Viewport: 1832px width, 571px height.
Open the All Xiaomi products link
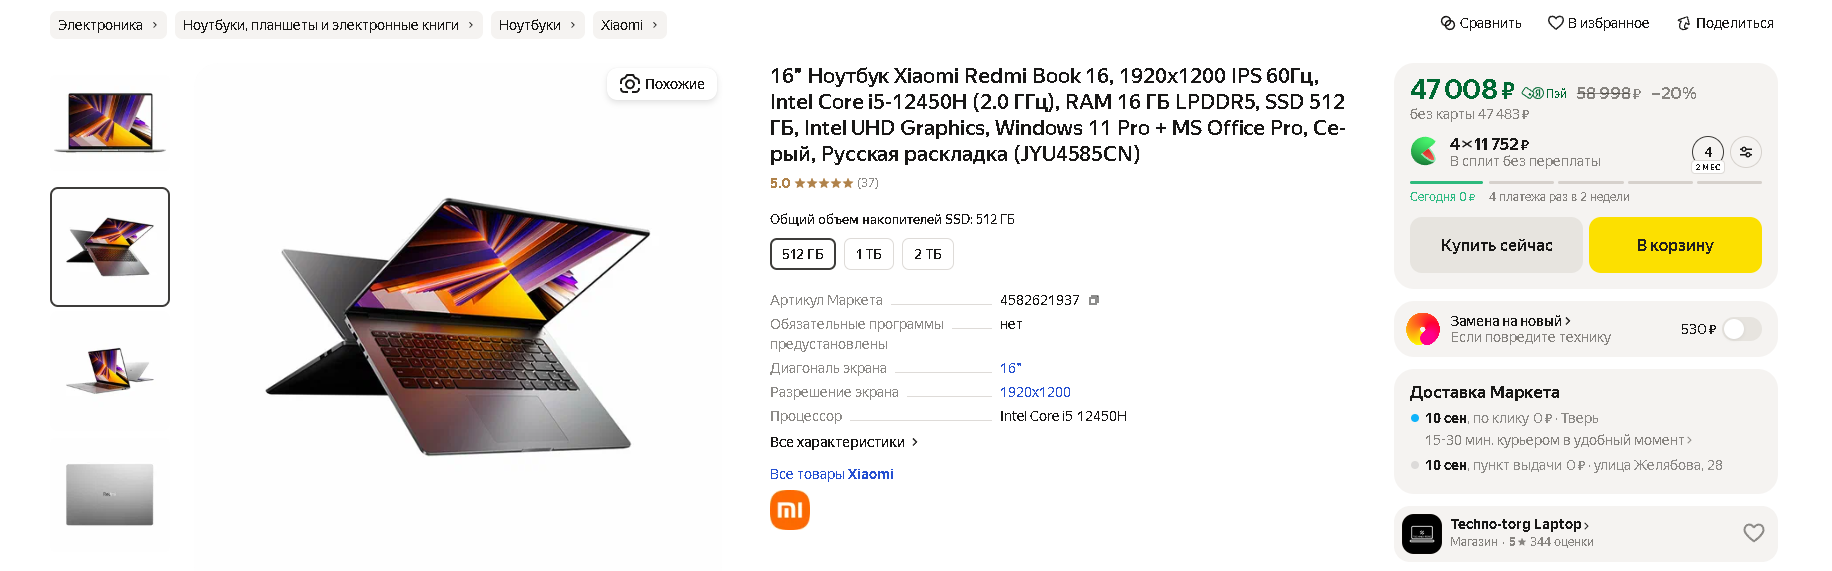(831, 474)
